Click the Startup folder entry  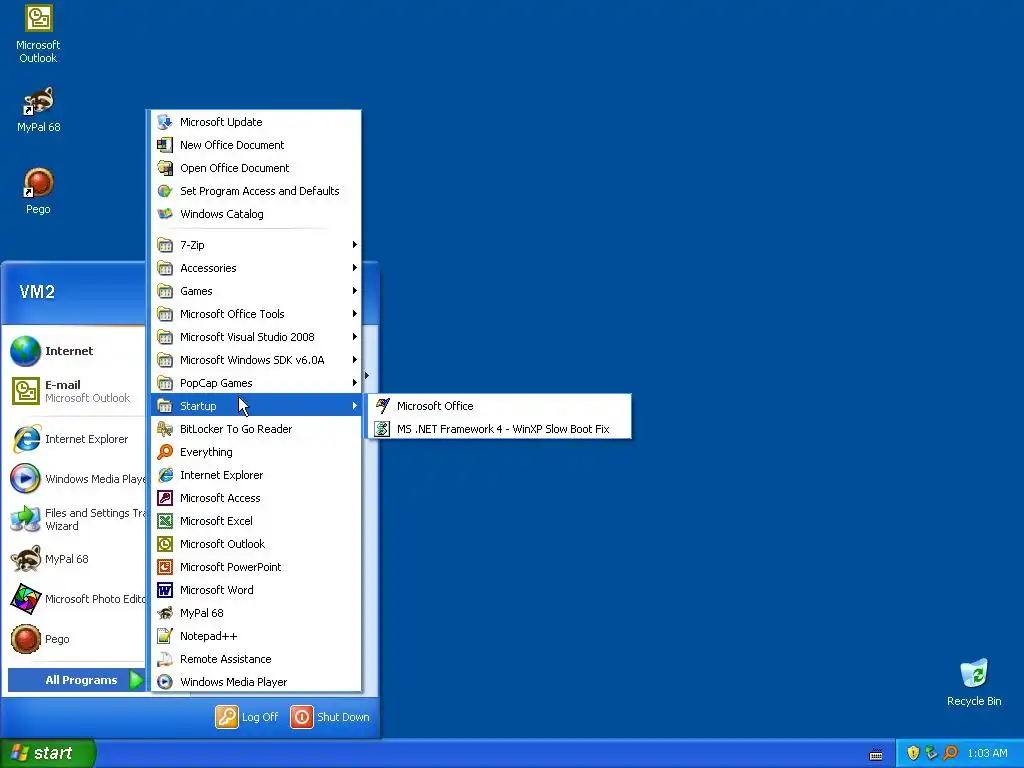(x=256, y=406)
